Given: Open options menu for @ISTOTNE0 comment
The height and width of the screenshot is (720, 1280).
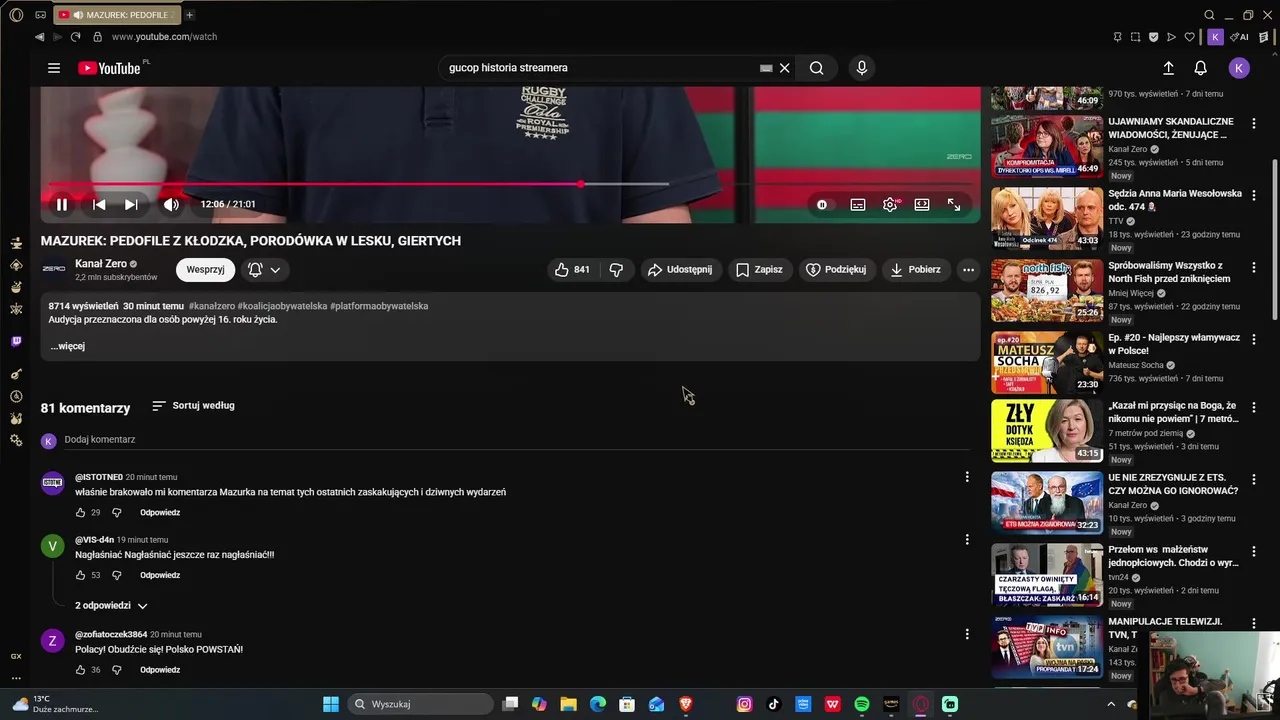Looking at the screenshot, I should (967, 477).
